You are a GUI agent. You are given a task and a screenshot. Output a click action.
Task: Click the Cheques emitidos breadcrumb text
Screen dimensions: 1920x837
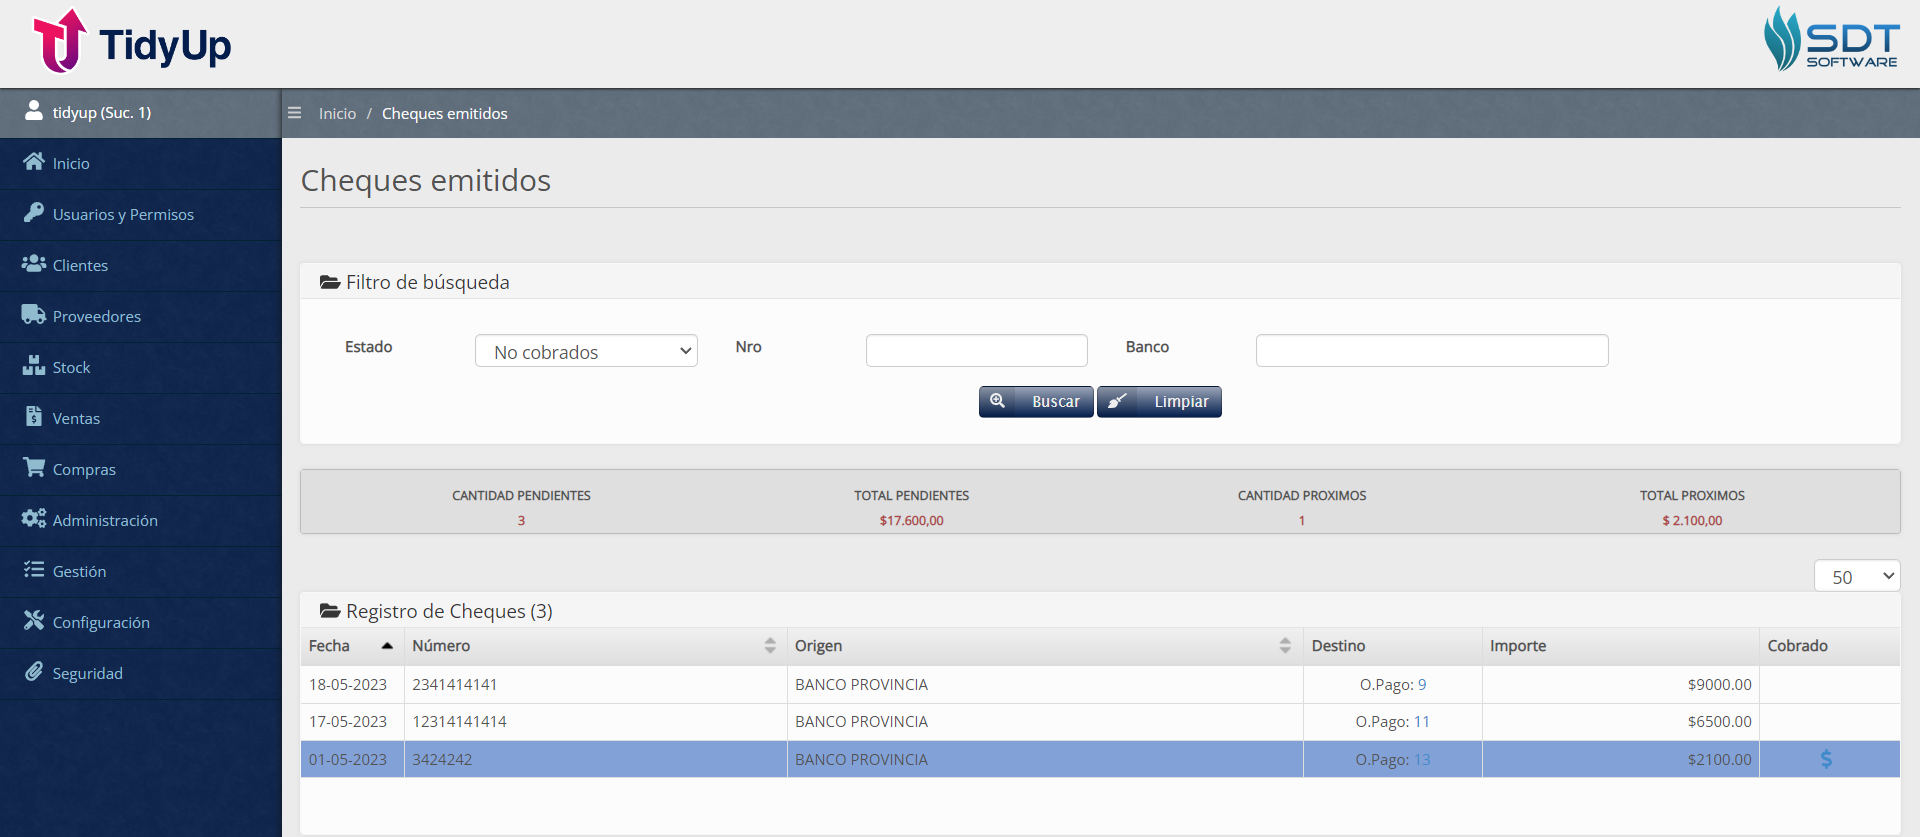tap(444, 113)
